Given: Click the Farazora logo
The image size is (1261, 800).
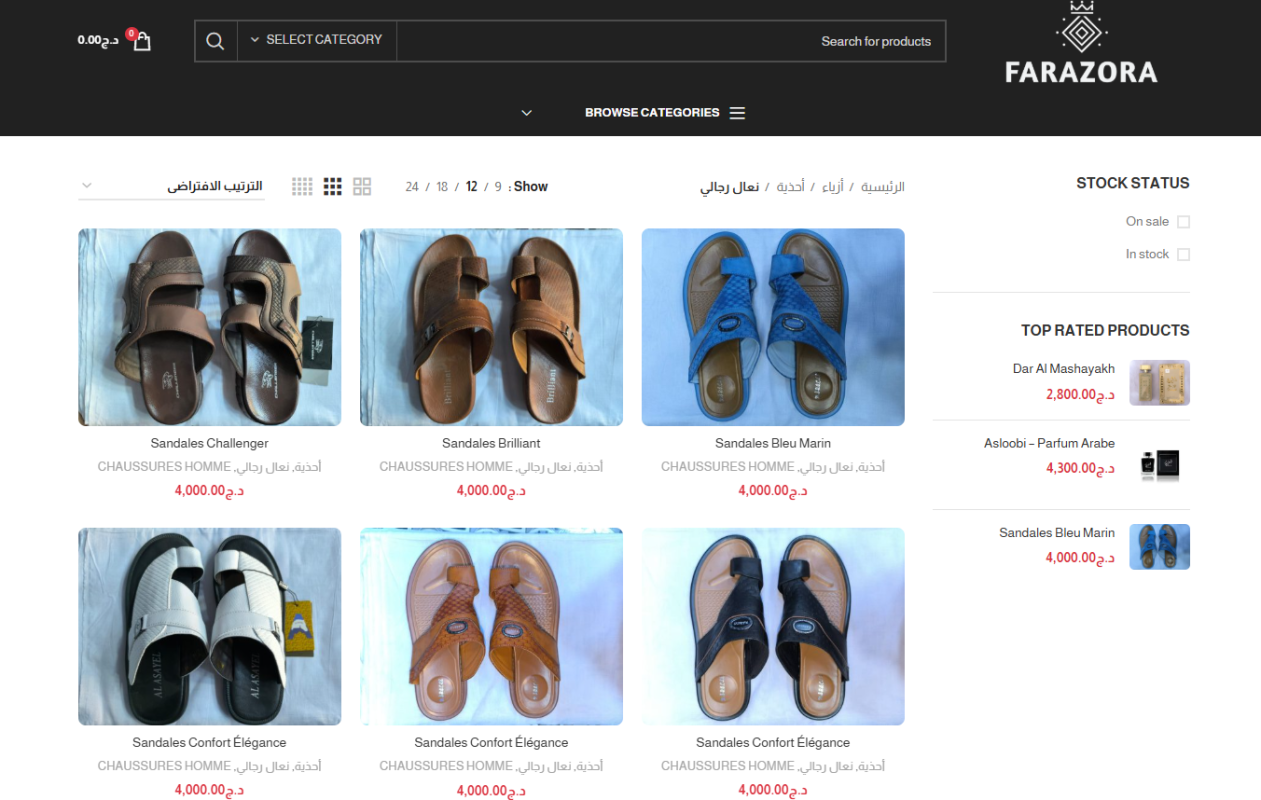Looking at the screenshot, I should (x=1081, y=45).
